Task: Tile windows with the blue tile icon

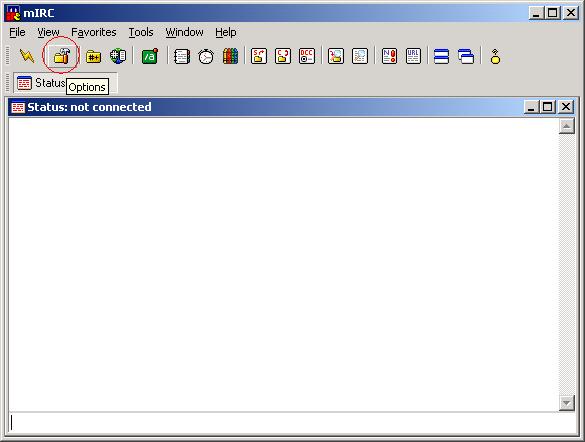Action: 441,56
